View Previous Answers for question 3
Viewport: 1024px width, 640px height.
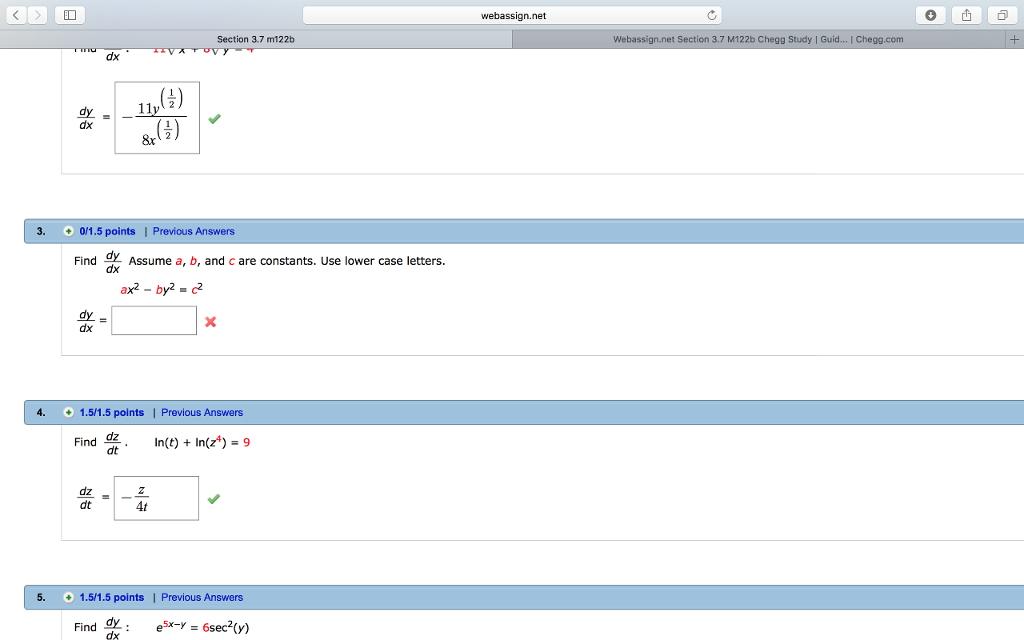193,231
